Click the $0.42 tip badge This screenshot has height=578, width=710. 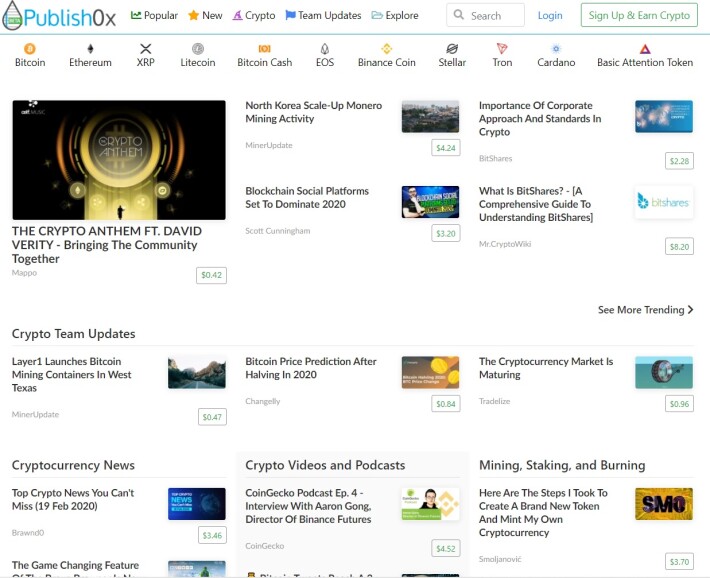[211, 275]
